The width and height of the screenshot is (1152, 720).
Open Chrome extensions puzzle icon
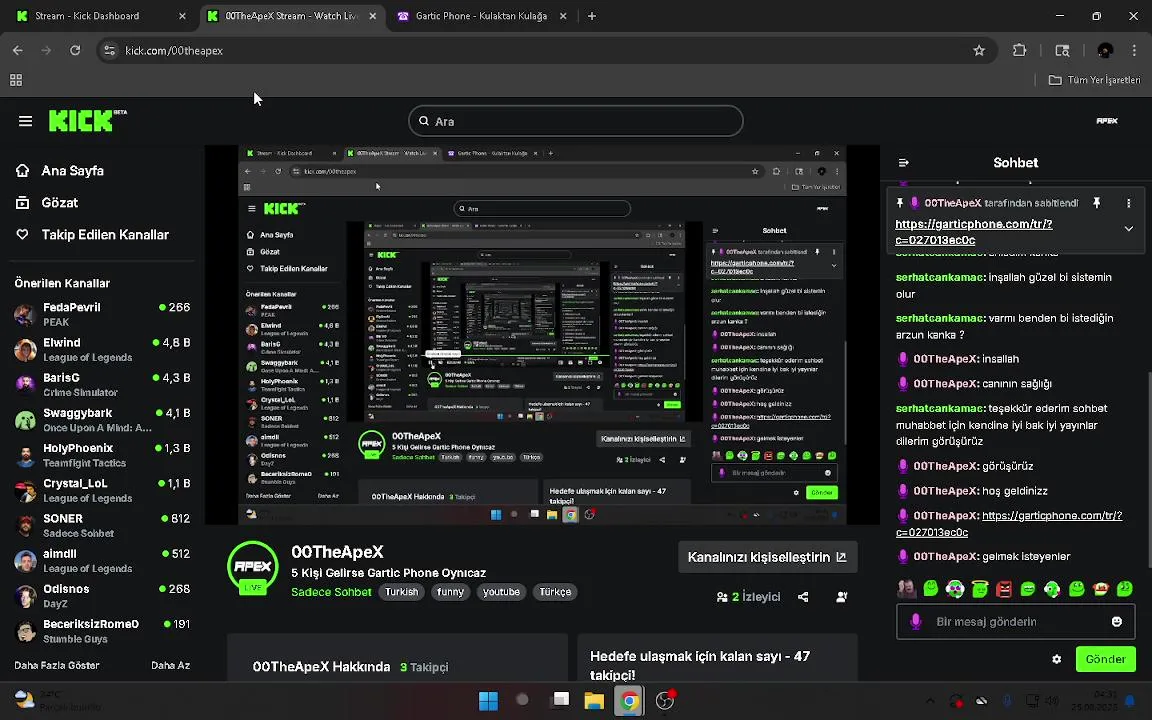tap(1019, 51)
